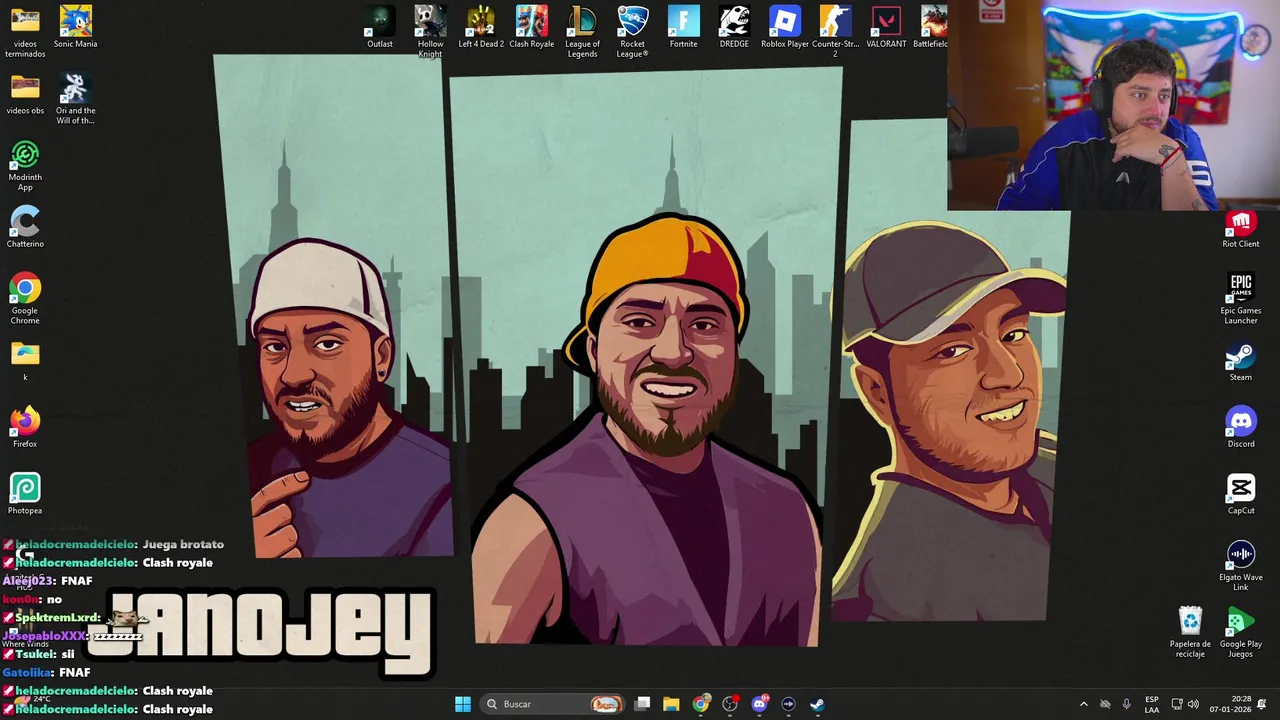Open the notifications bell

pyautogui.click(x=1262, y=704)
